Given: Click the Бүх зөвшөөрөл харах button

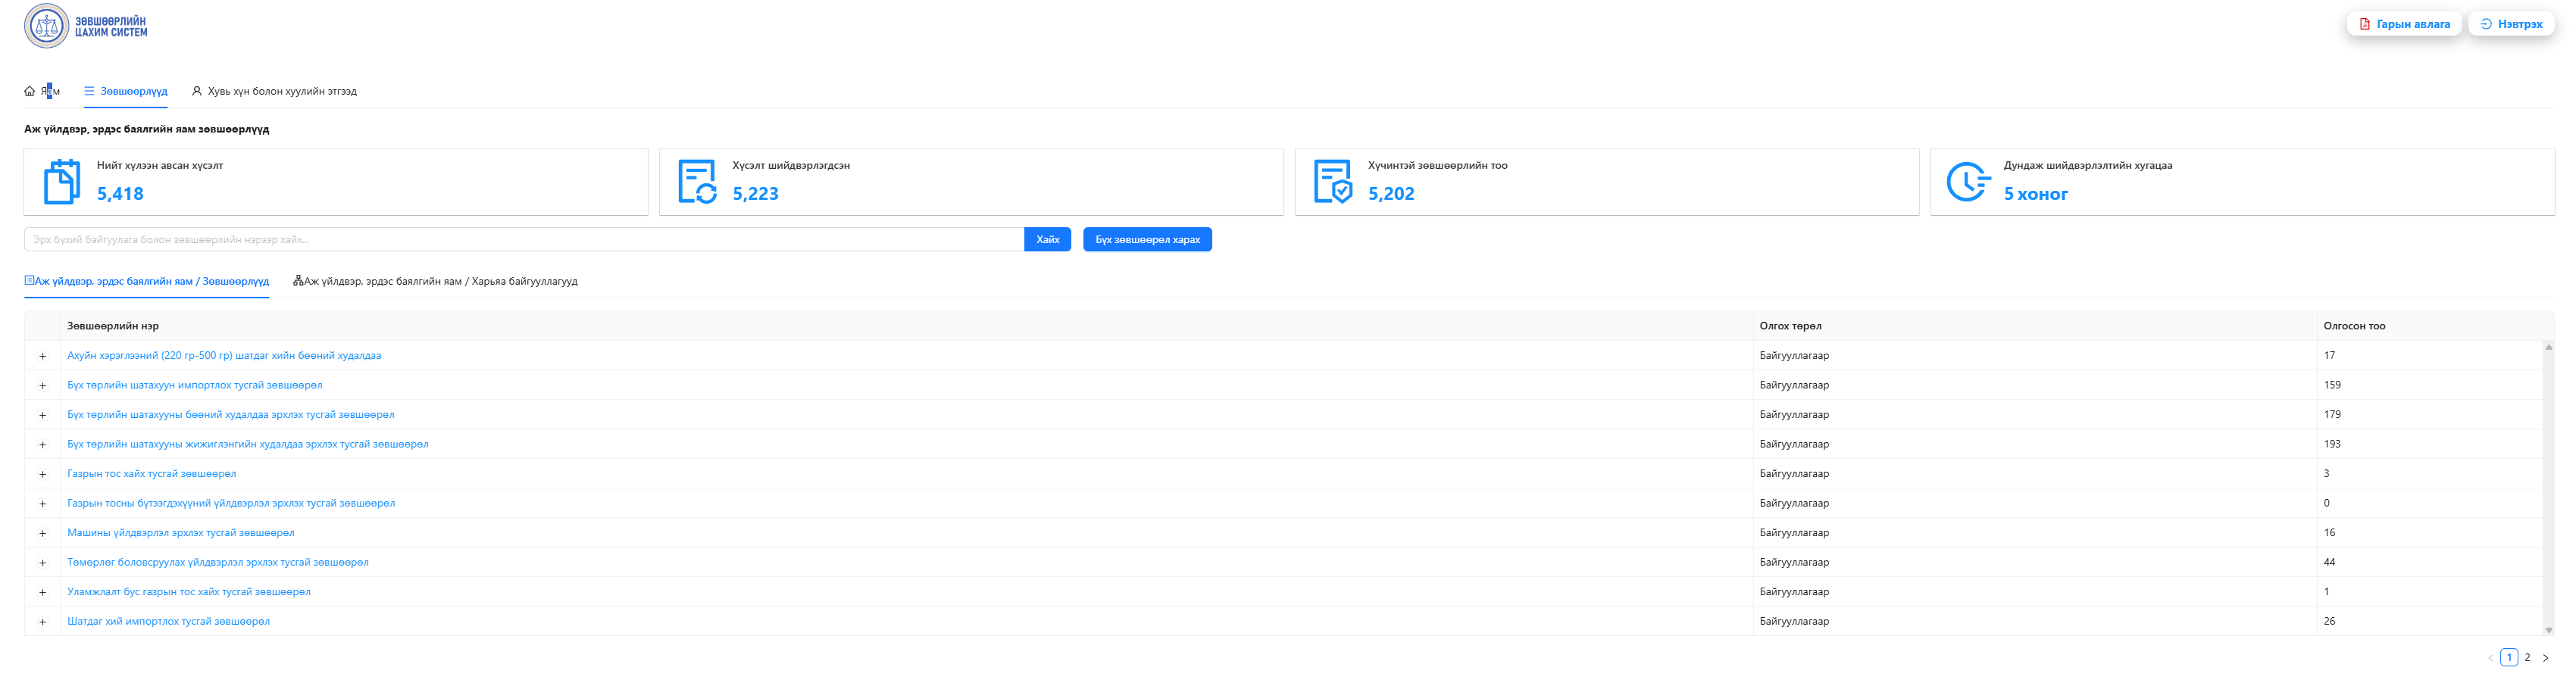Looking at the screenshot, I should [x=1147, y=240].
